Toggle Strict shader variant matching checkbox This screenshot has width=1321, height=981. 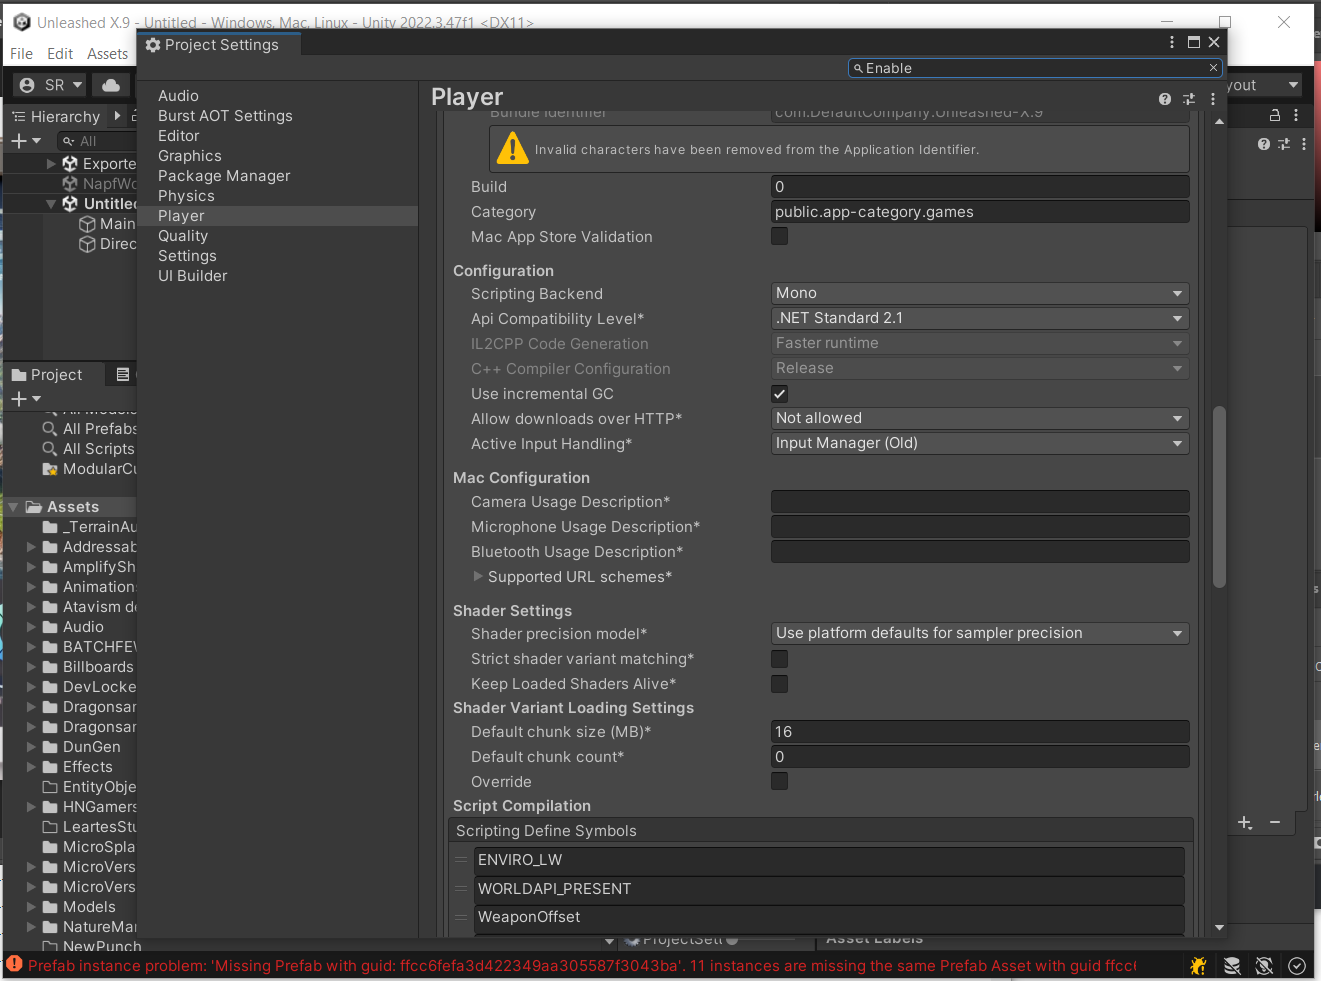(780, 659)
